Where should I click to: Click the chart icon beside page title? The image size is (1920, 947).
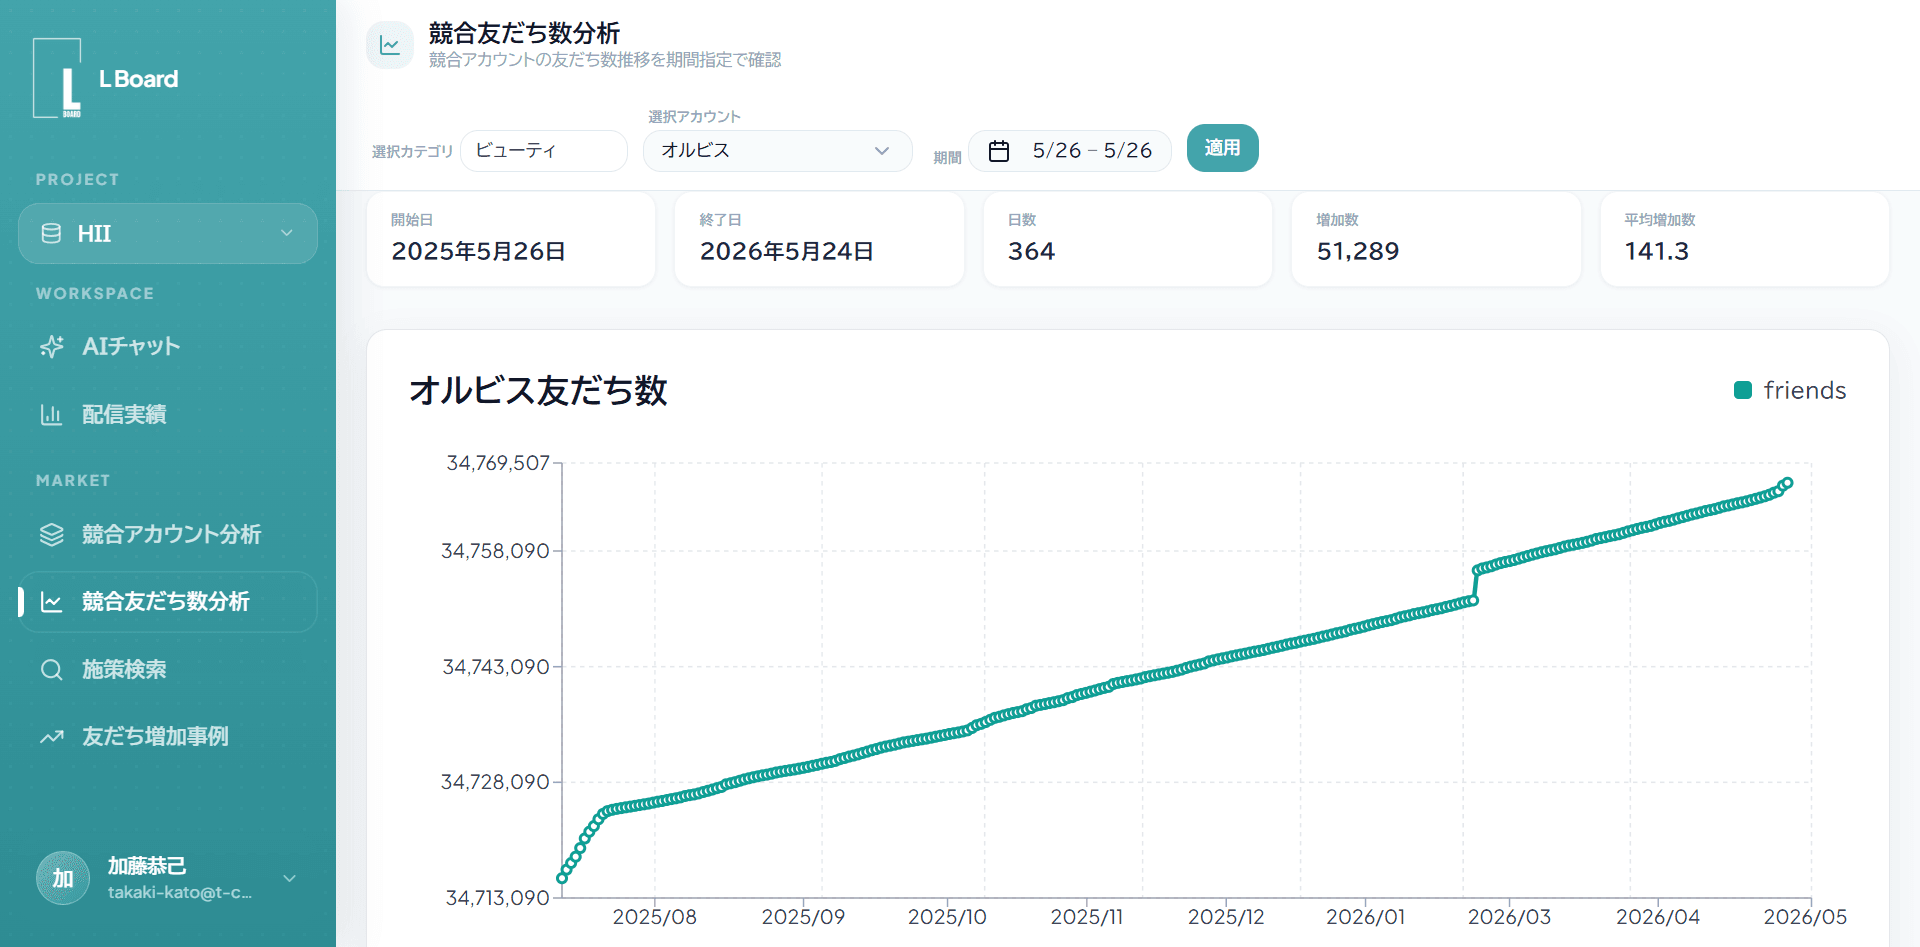pos(390,45)
